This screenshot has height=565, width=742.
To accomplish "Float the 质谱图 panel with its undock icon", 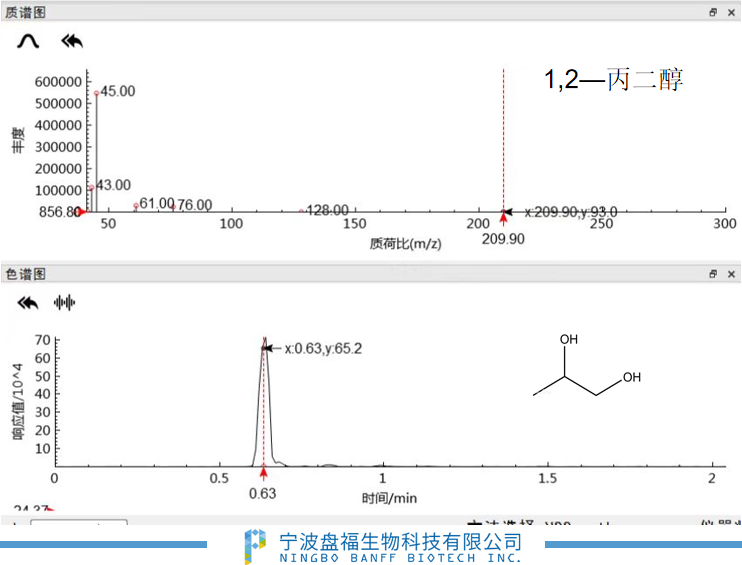I will click(713, 12).
